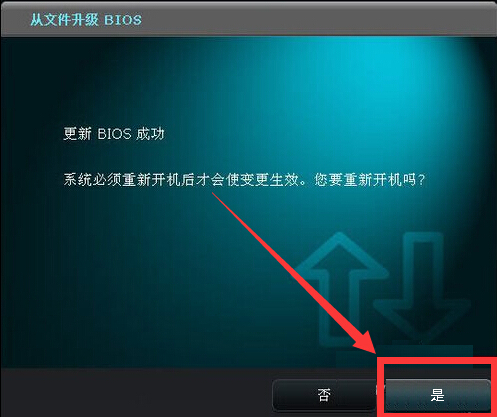Click the 更新 BIOS 成功 message
This screenshot has width=497, height=417.
(114, 134)
